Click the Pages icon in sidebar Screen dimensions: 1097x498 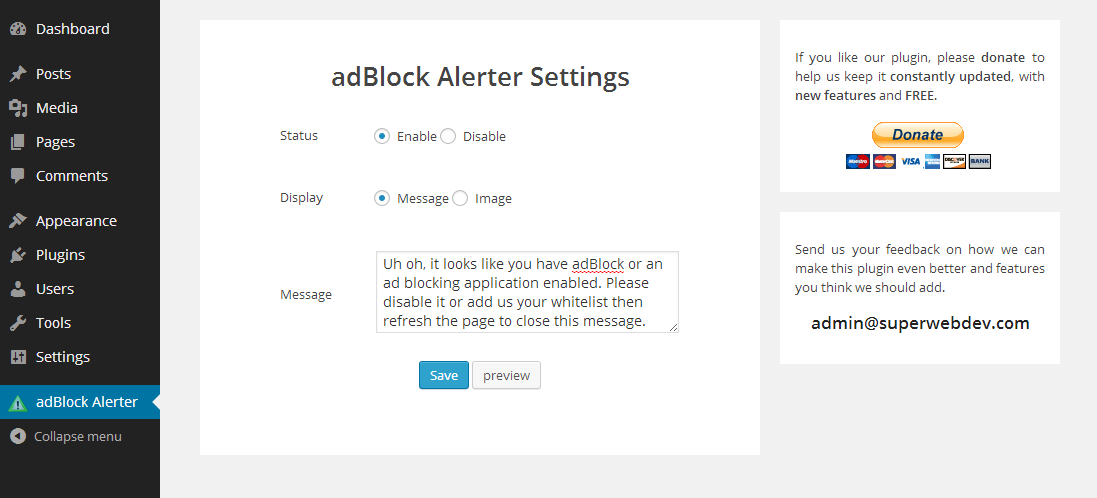[x=17, y=142]
